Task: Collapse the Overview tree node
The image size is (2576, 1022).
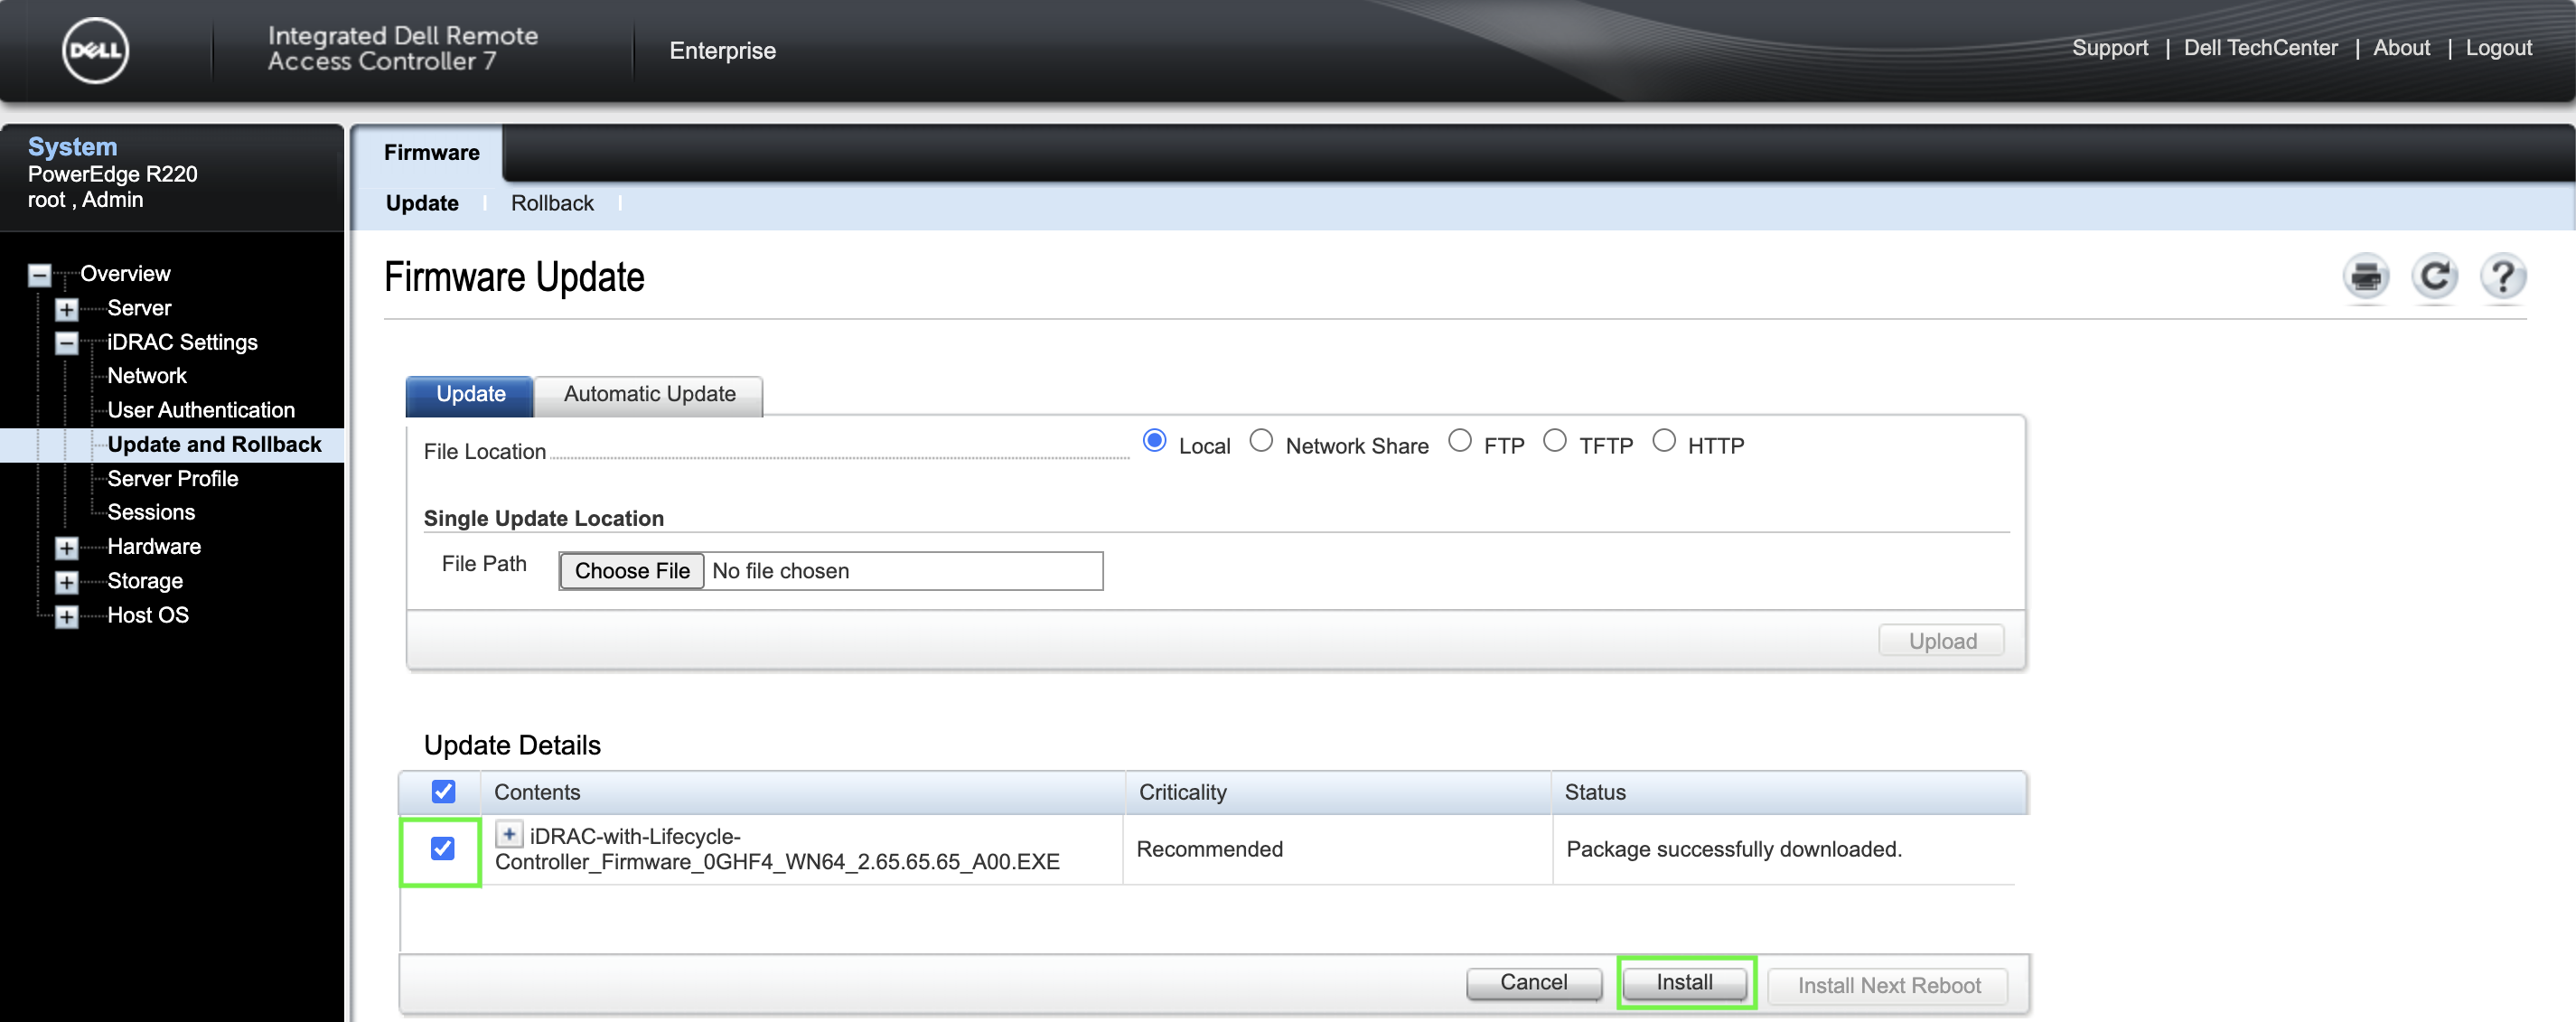Action: (x=39, y=275)
